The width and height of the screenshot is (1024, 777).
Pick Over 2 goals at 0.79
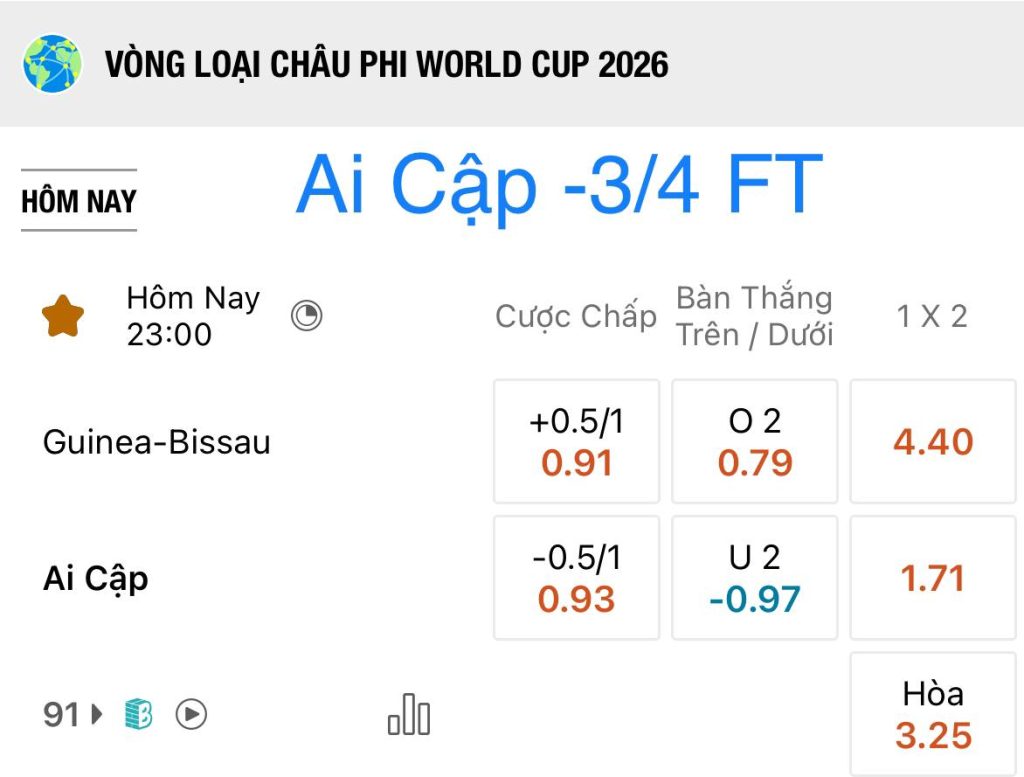754,441
